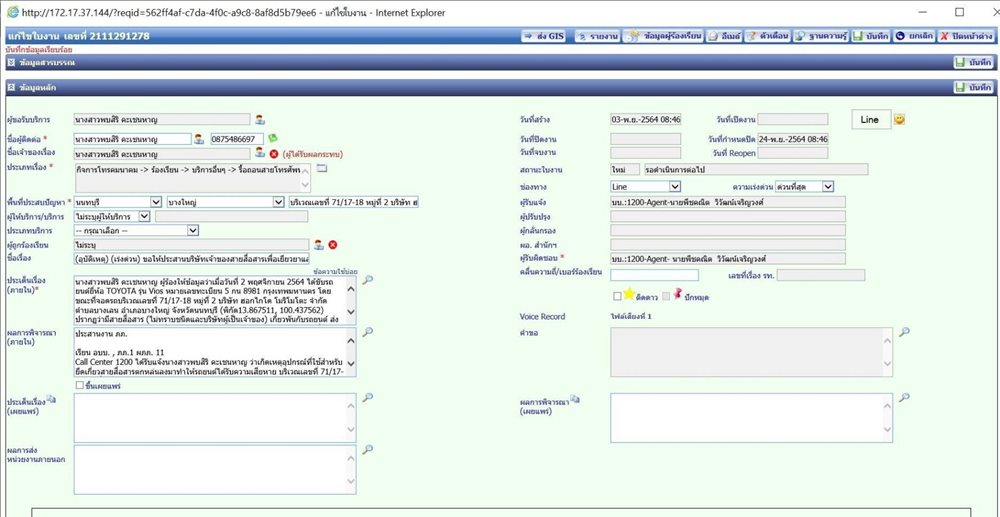Click red remove icon beside ชื่อเจ้าของเรื่อง
The width and height of the screenshot is (1000, 517).
tap(274, 154)
